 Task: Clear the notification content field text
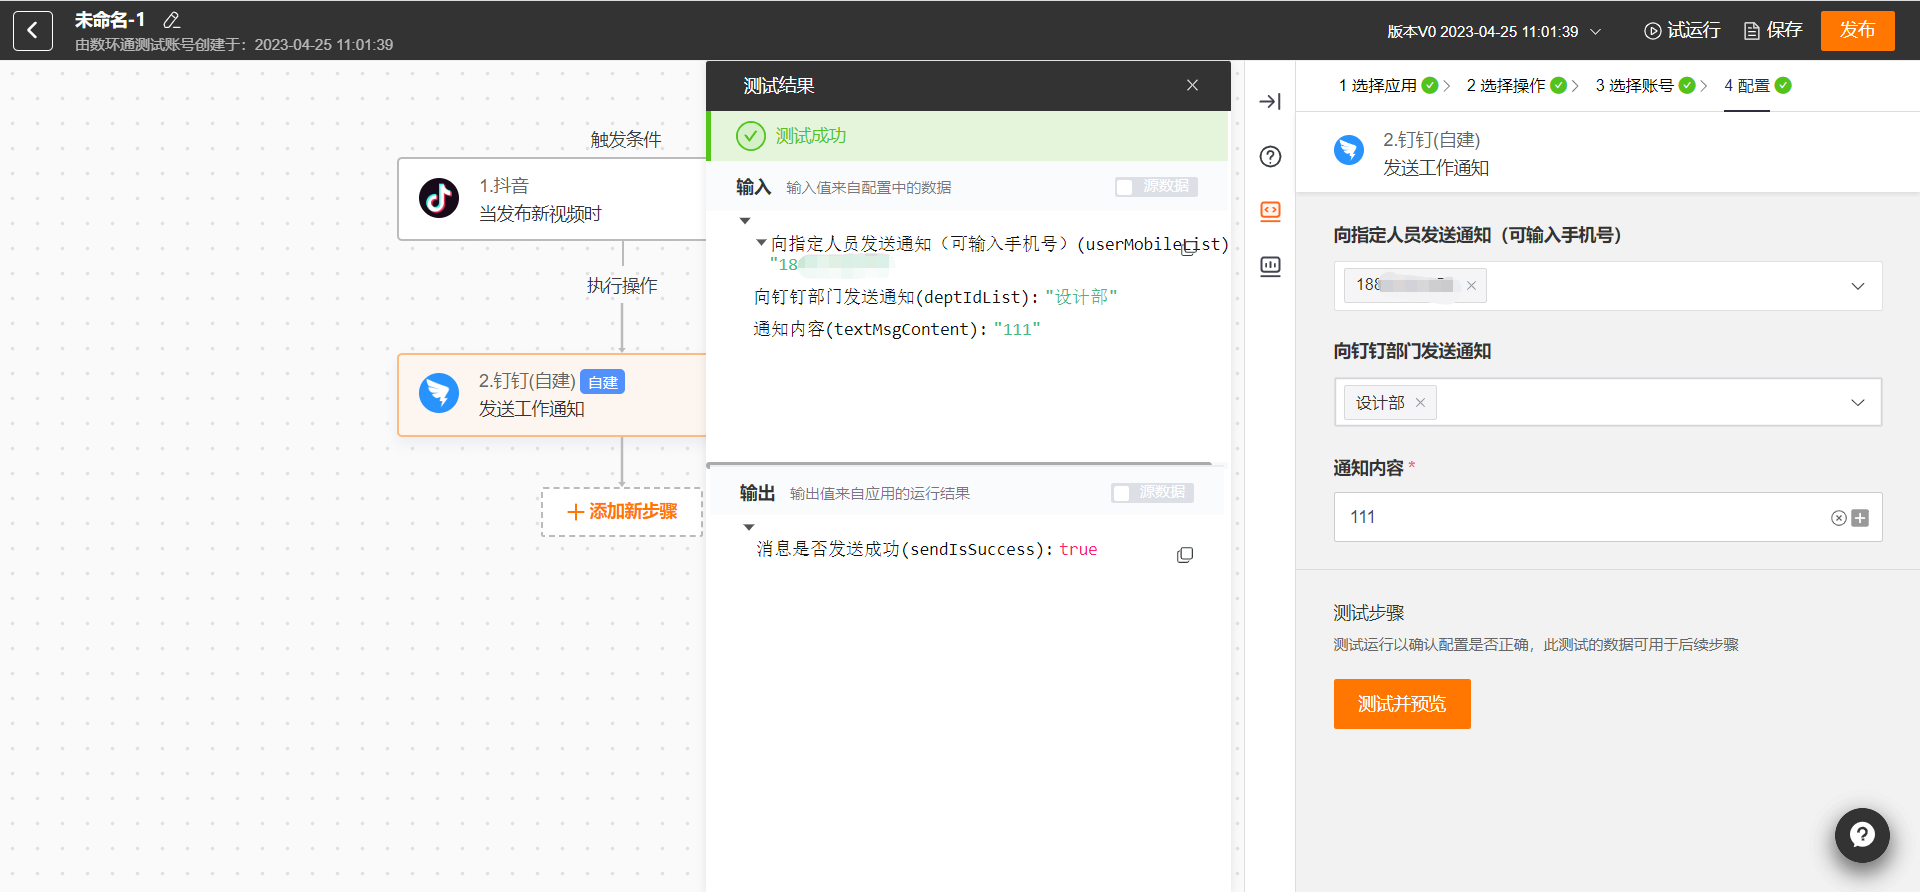[1838, 518]
